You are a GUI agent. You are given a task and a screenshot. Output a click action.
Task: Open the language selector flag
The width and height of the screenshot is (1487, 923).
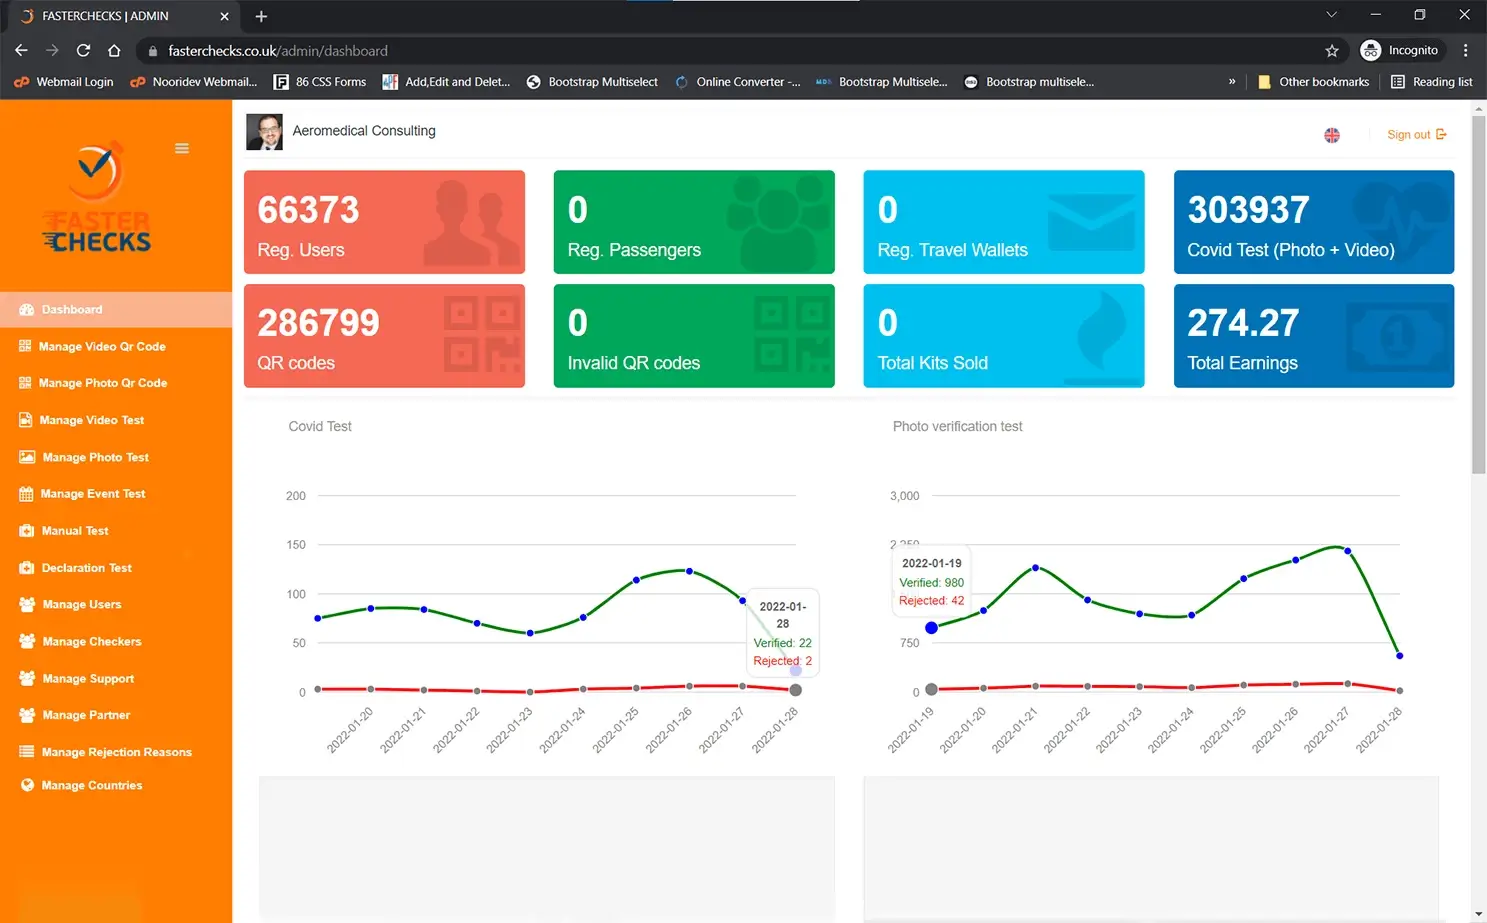[1332, 134]
